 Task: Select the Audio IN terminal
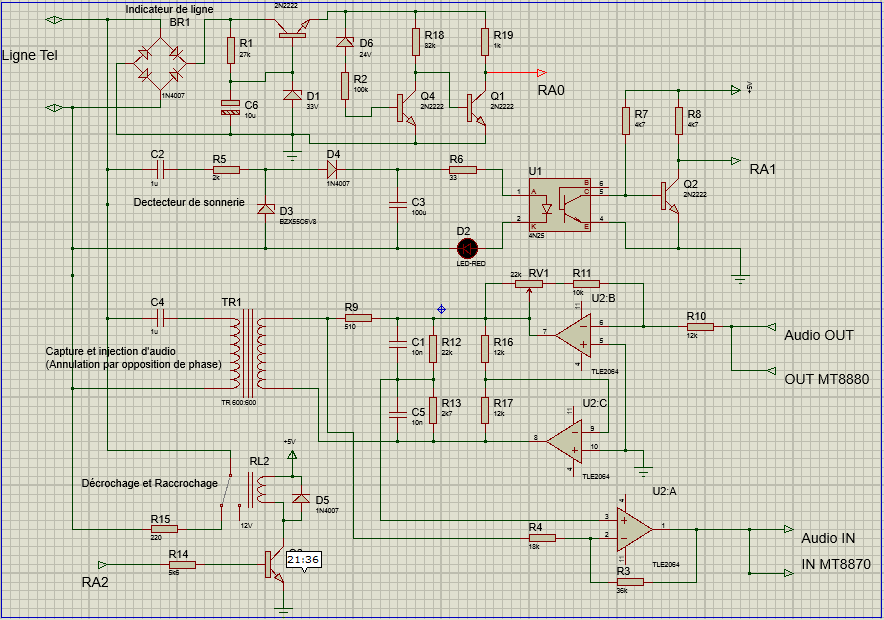pos(788,529)
